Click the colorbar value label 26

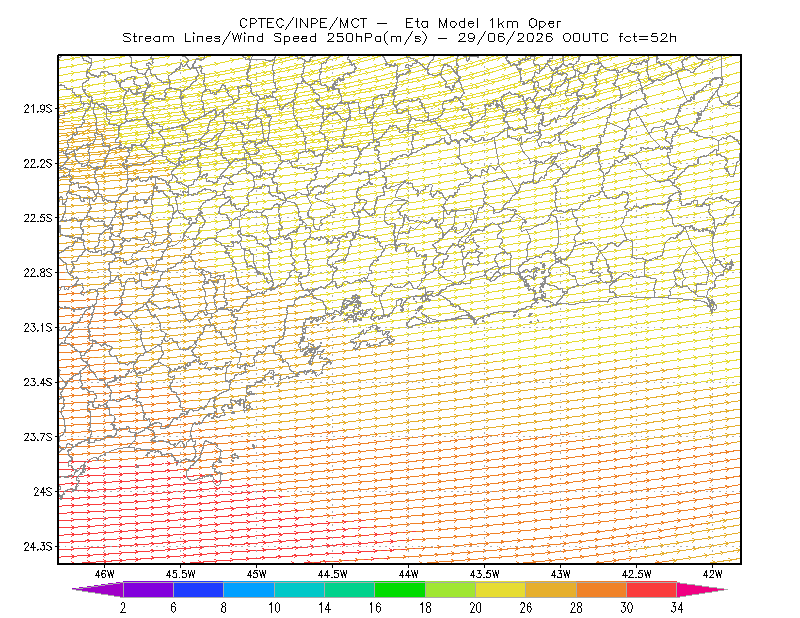pos(526,608)
